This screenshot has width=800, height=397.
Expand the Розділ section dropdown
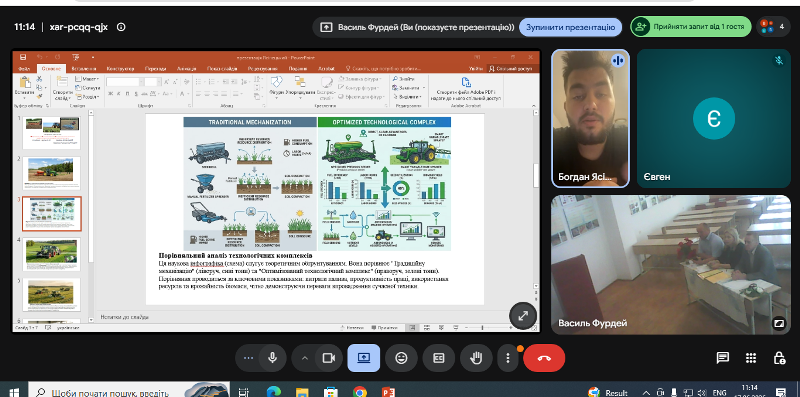coord(87,96)
